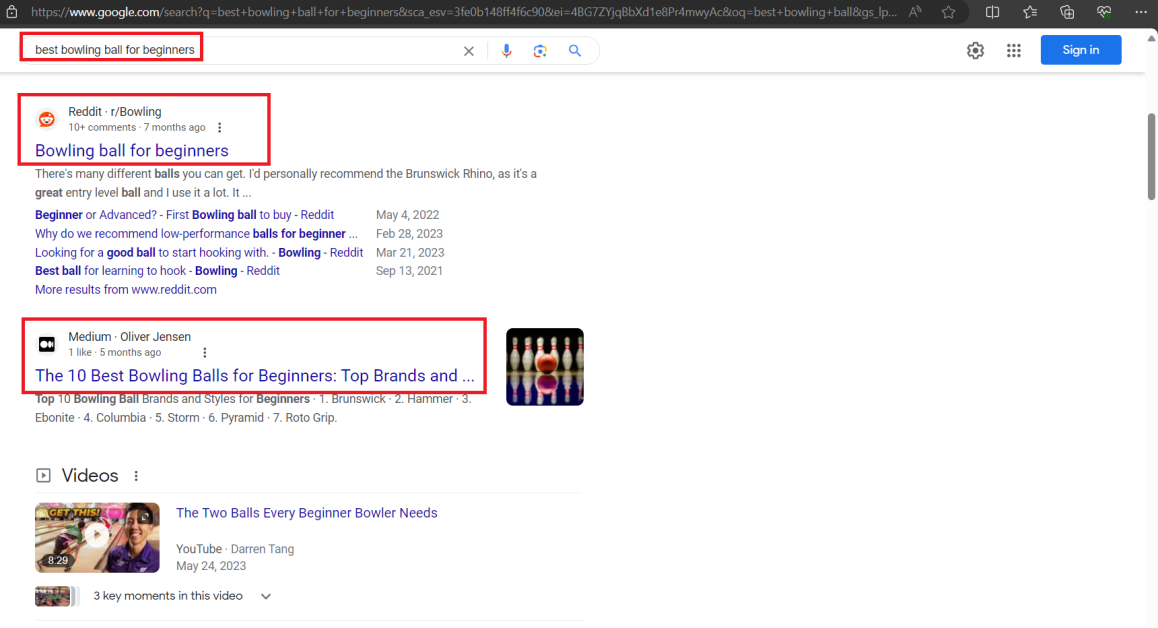
Task: Open 'The Two Balls Every Beginner Bowler Needs' video
Action: coord(306,513)
